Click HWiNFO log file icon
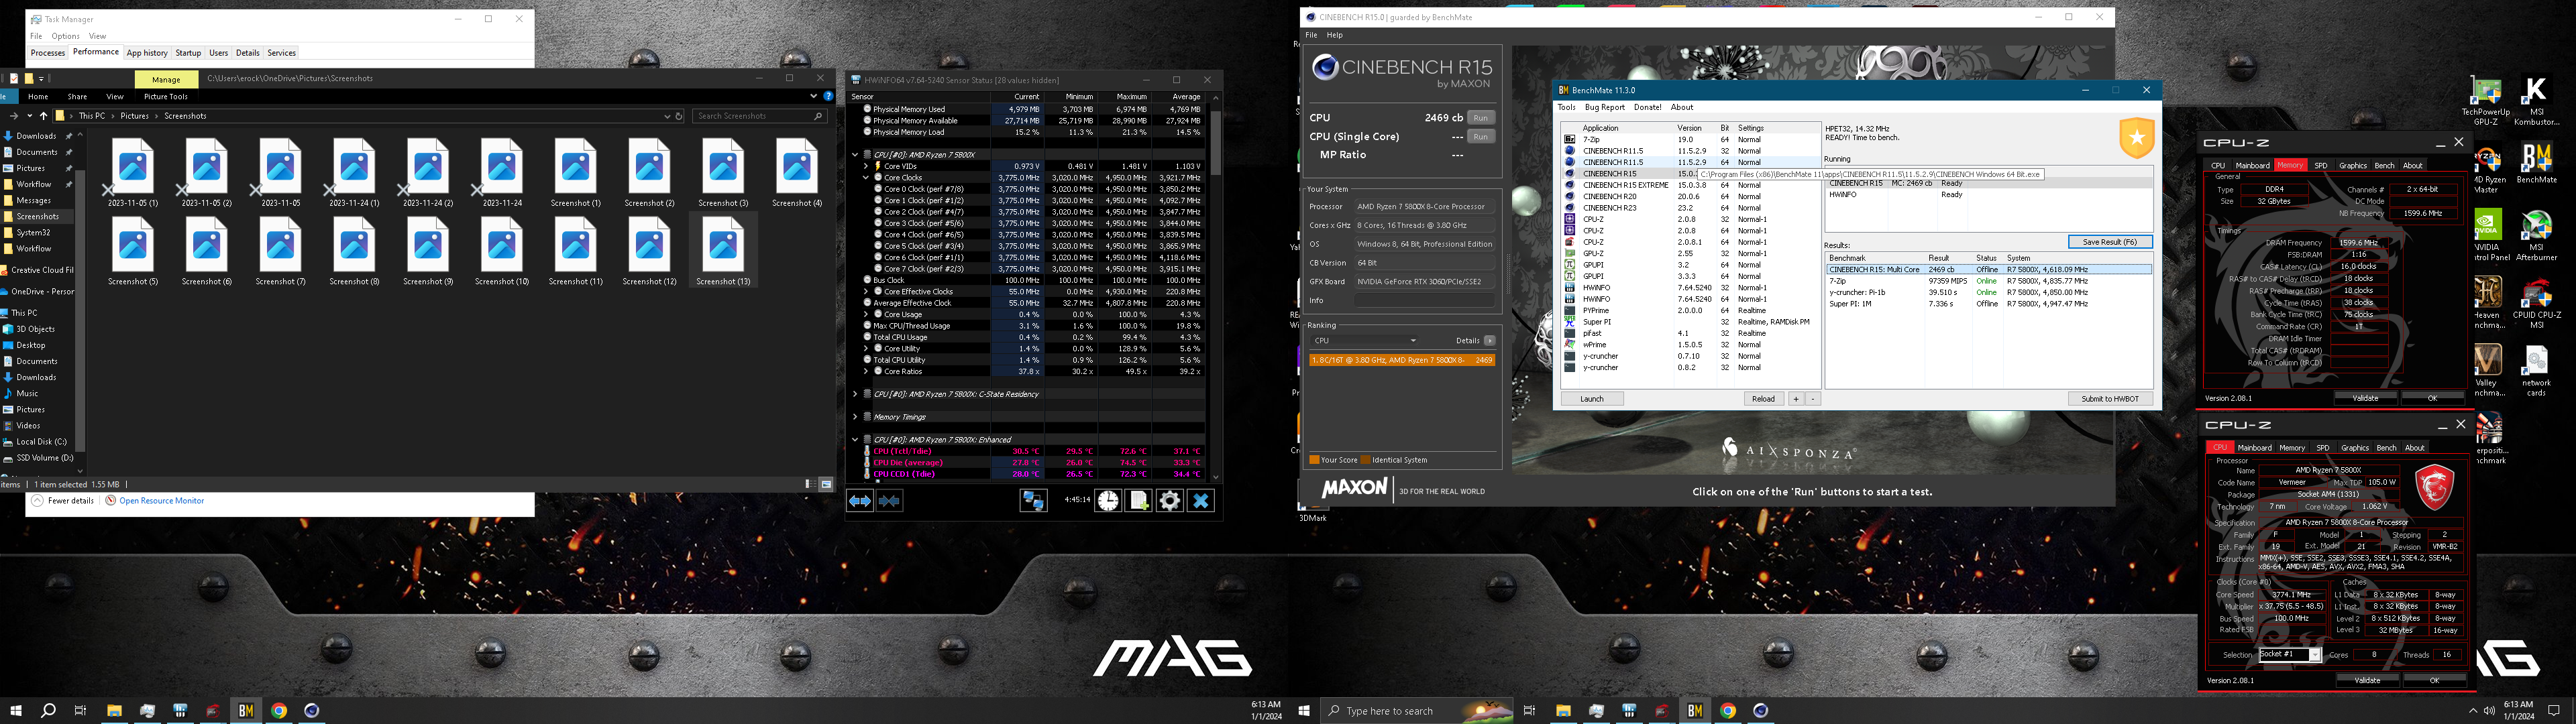This screenshot has height=724, width=2576. coord(1139,501)
